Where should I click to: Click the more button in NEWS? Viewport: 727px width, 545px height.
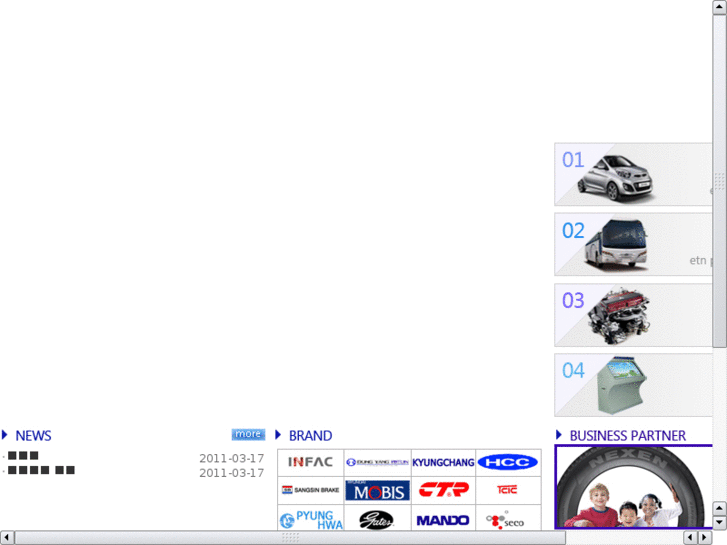coord(248,434)
